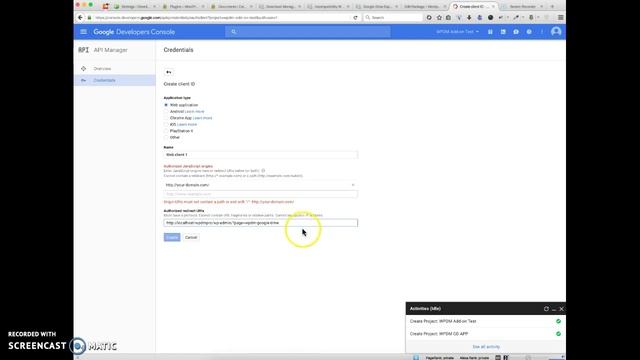Select Other application type
Viewport: 640px width, 360px height.
pyautogui.click(x=166, y=138)
